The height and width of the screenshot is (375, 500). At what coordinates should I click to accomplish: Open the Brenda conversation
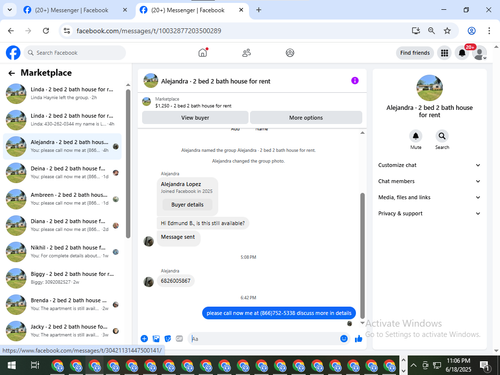(x=62, y=304)
